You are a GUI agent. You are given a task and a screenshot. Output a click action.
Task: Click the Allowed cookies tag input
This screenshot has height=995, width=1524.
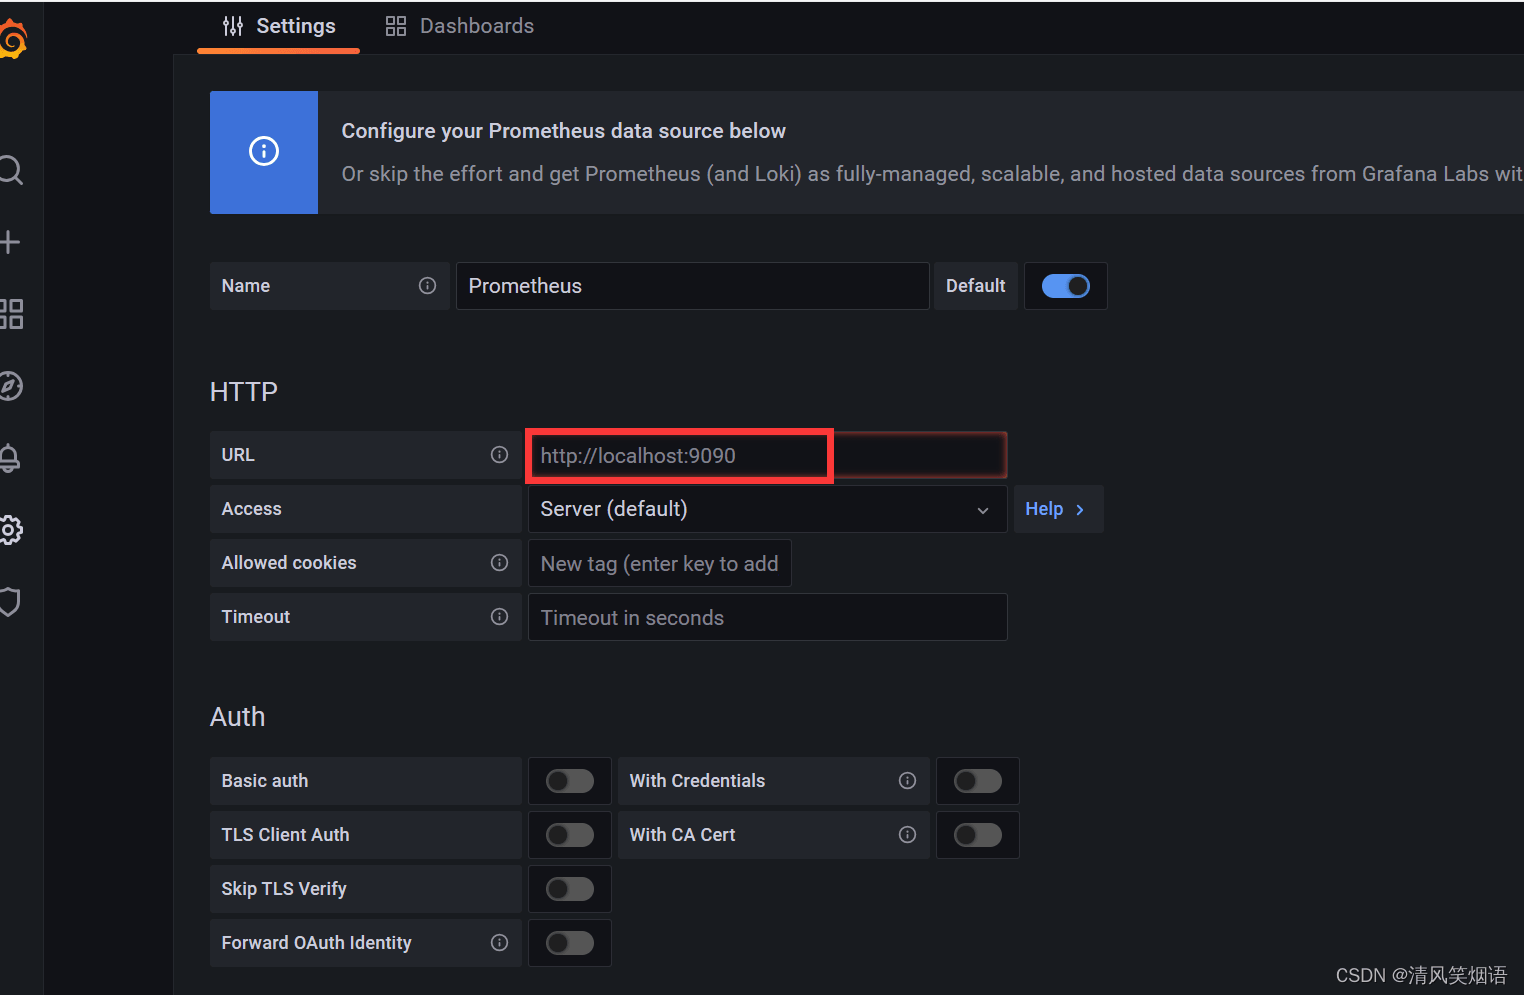tap(660, 564)
